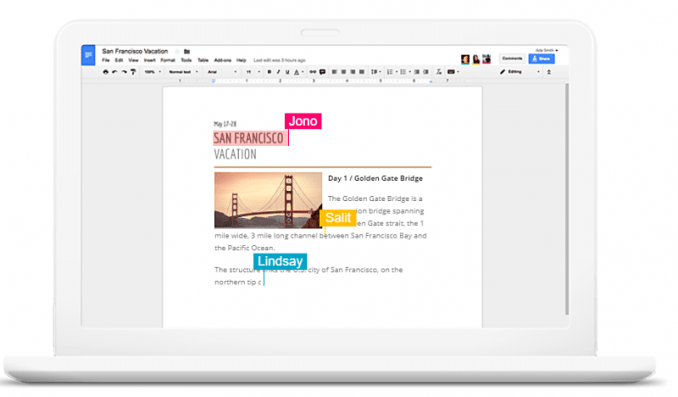Open the Help menu
The image size is (678, 397).
(241, 60)
